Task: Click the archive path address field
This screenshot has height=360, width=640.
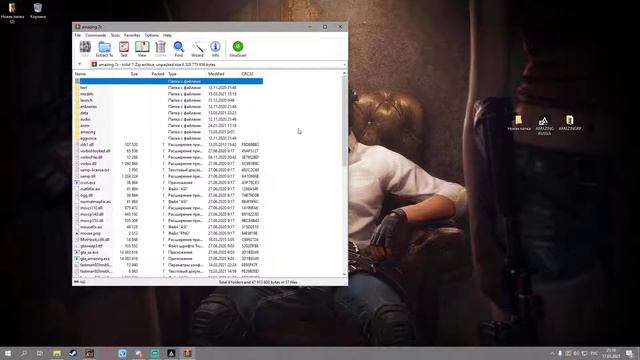Action: 216,64
